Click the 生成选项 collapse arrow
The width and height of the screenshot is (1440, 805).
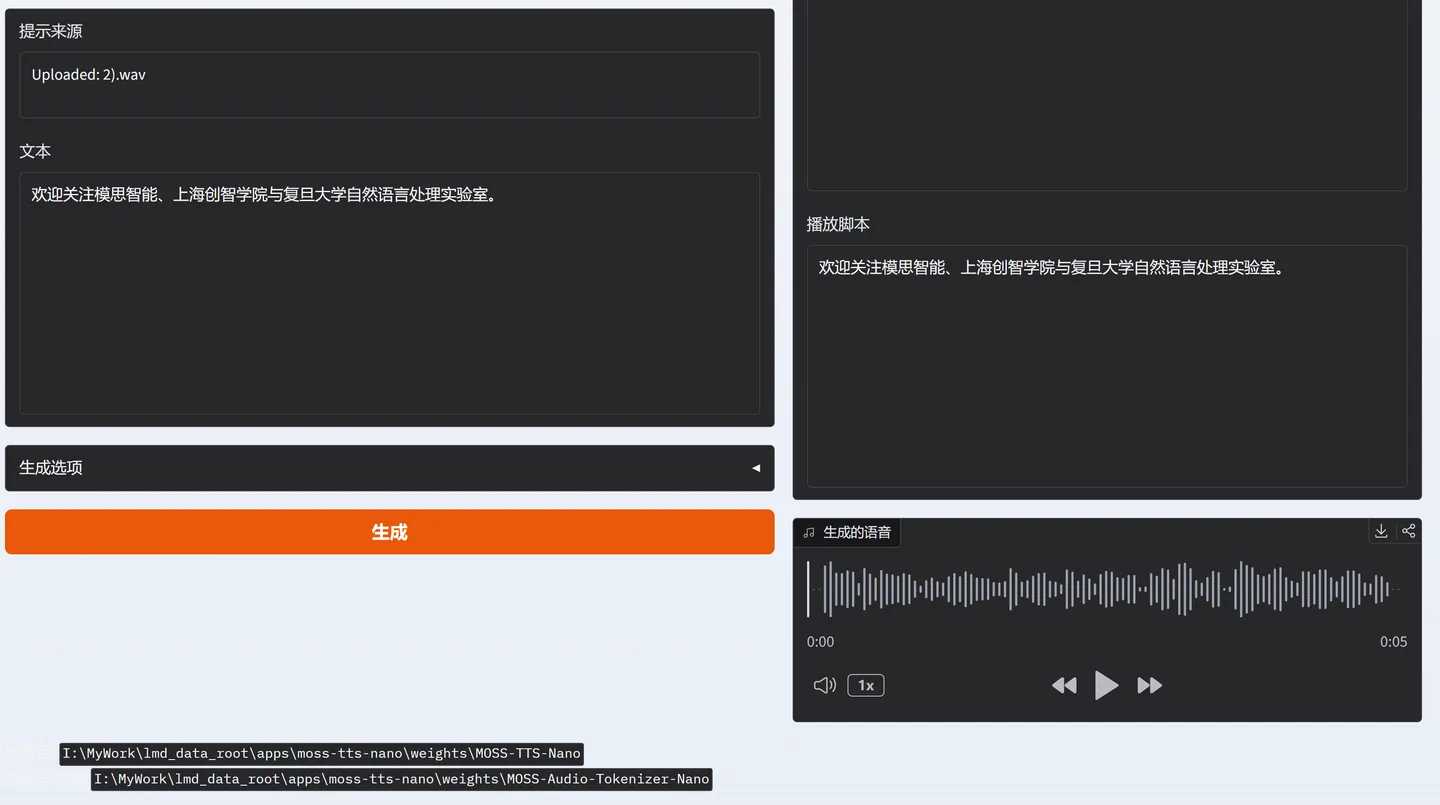756,468
